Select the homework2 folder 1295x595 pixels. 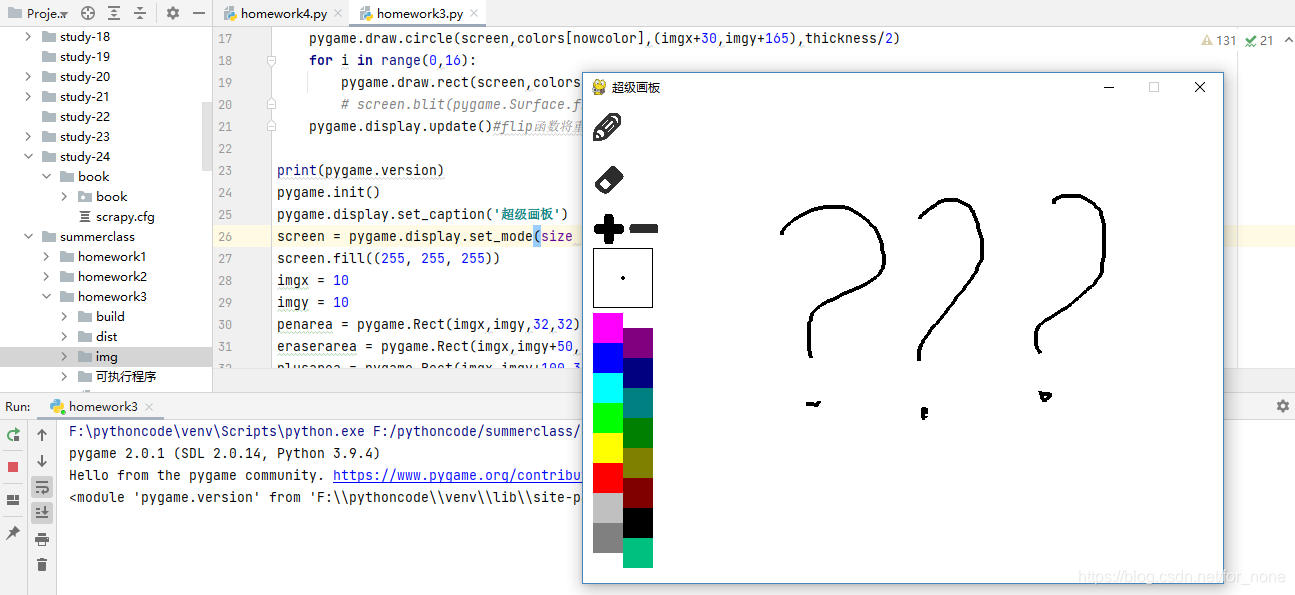tap(112, 277)
